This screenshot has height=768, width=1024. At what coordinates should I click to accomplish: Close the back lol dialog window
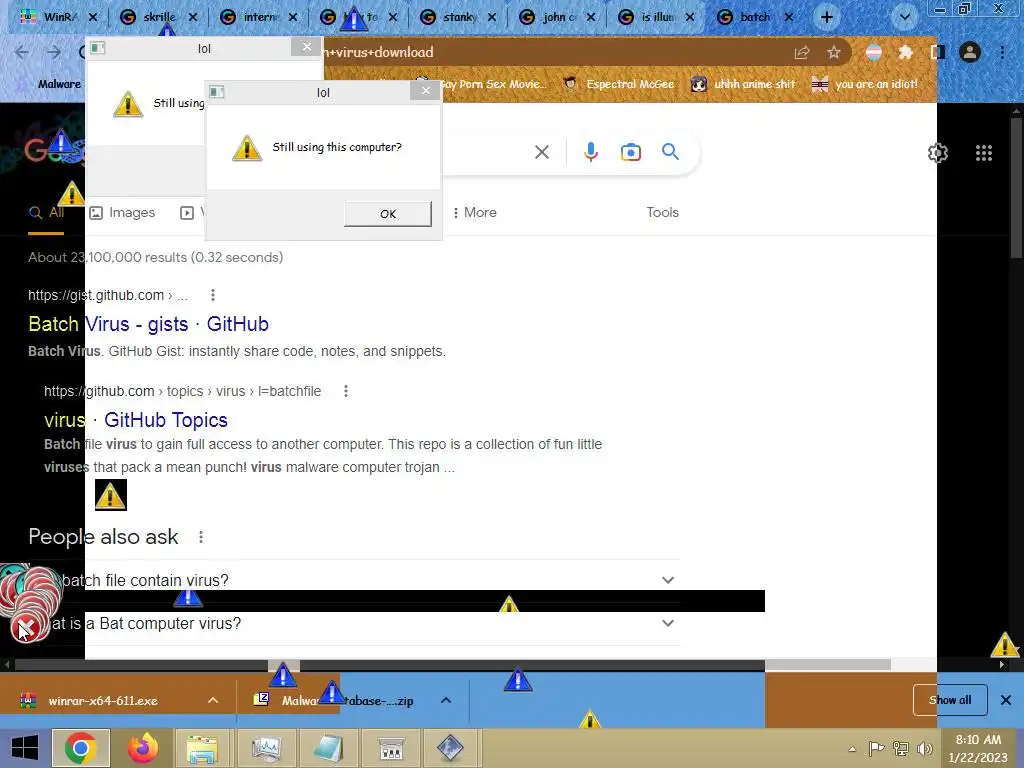coord(306,47)
